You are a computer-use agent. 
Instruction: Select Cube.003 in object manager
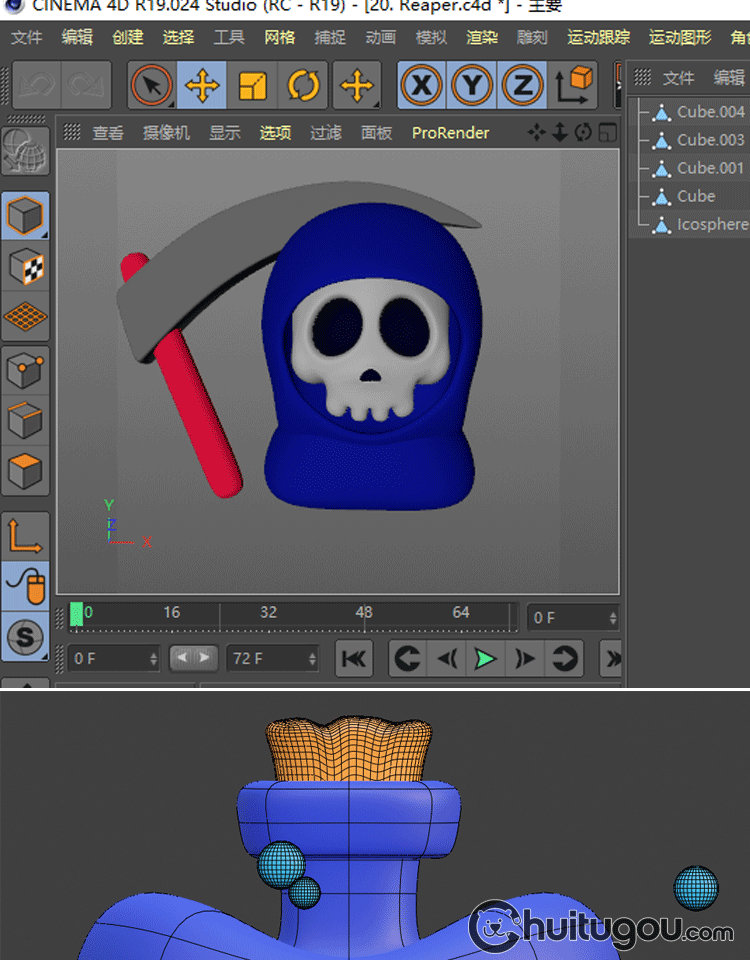pos(710,140)
